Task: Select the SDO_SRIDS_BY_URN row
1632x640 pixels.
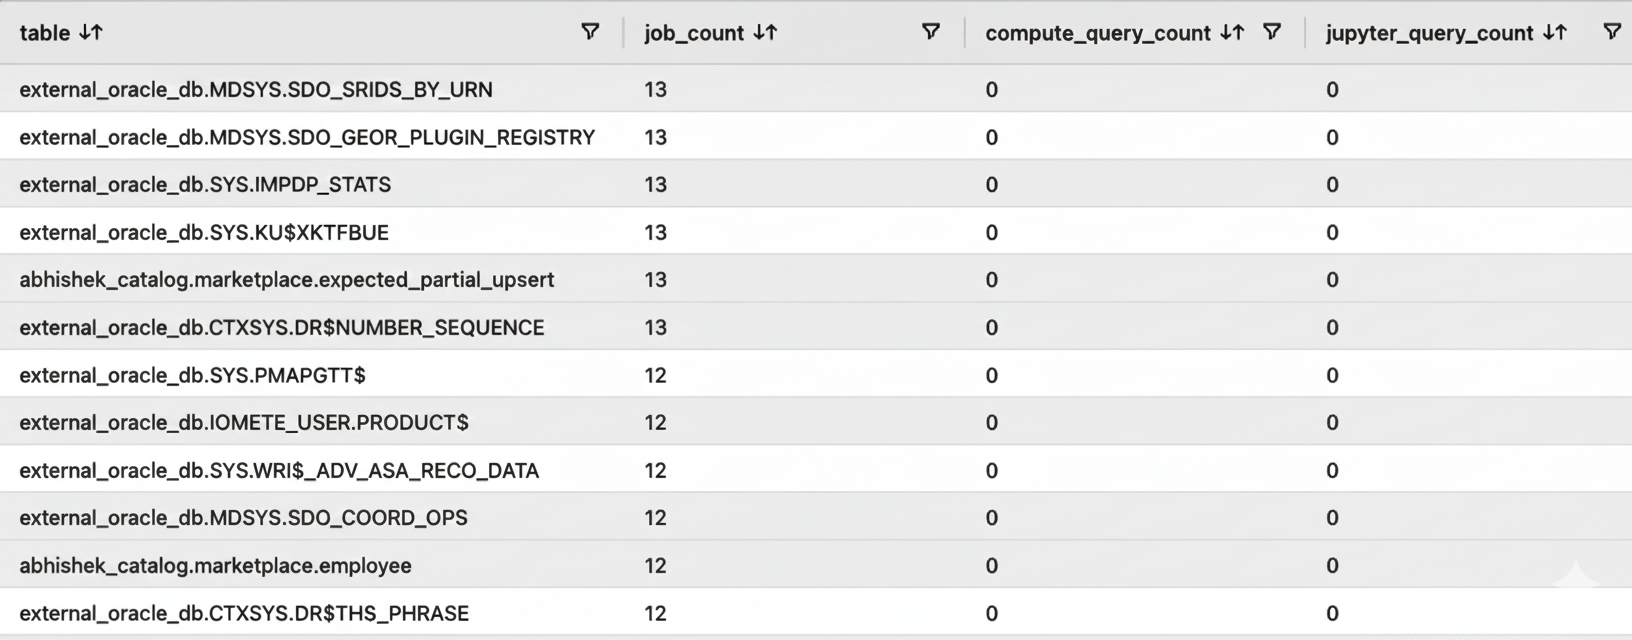Action: point(256,89)
